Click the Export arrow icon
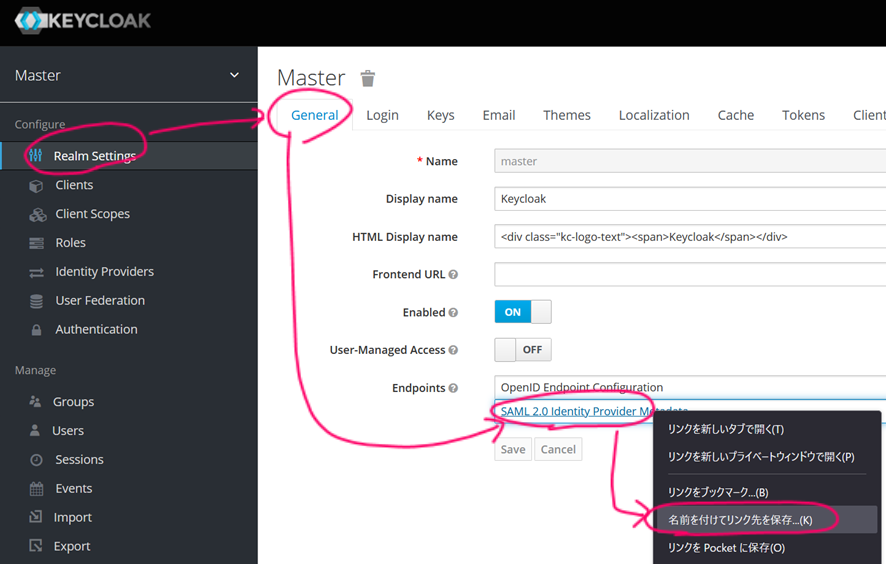The height and width of the screenshot is (564, 886). 36,545
